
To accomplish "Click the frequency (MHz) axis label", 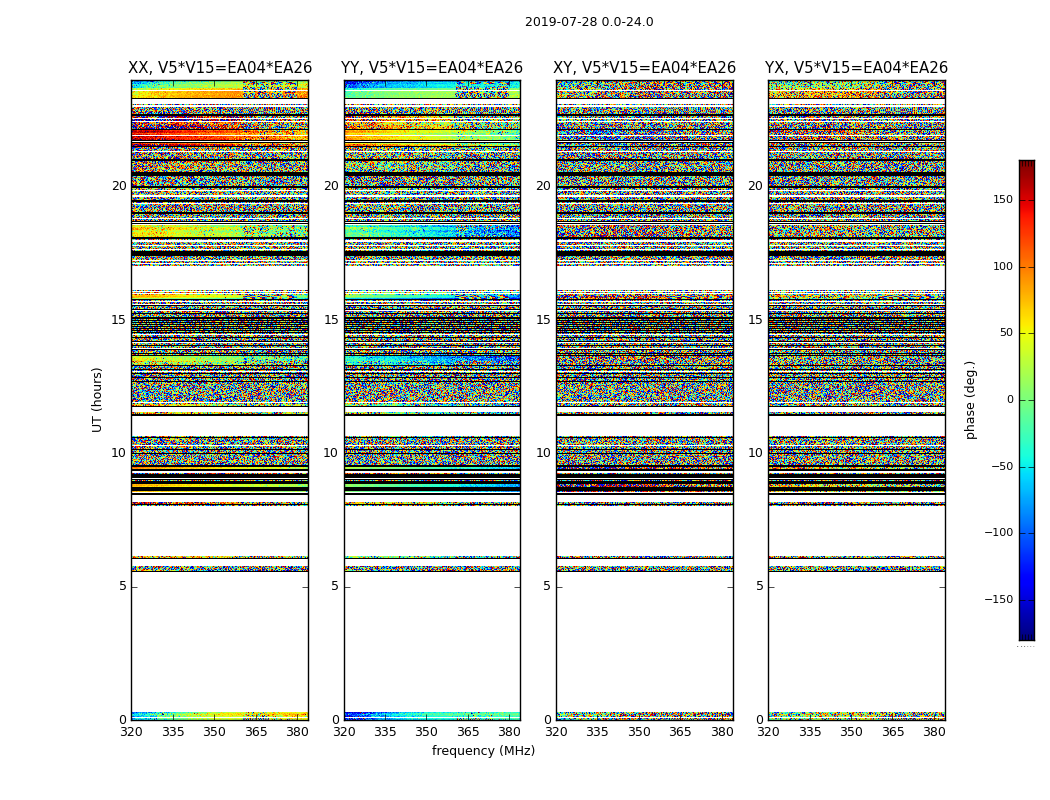I will point(483,750).
